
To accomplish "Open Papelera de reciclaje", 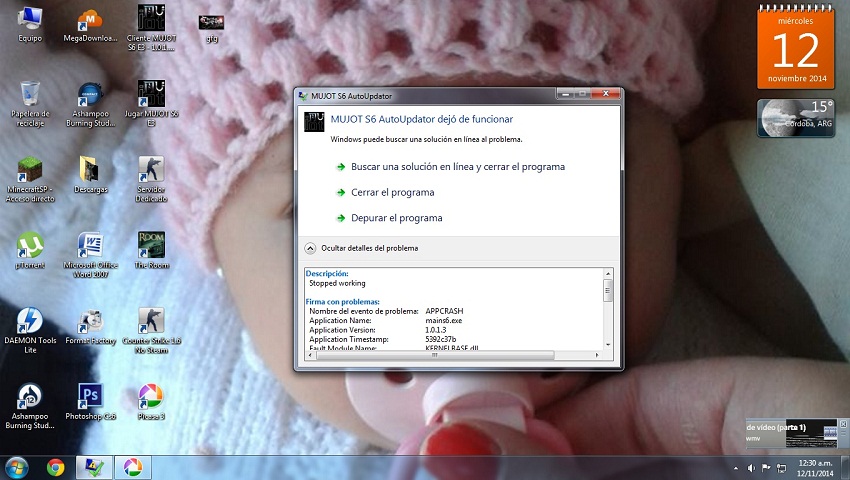I will (x=30, y=95).
